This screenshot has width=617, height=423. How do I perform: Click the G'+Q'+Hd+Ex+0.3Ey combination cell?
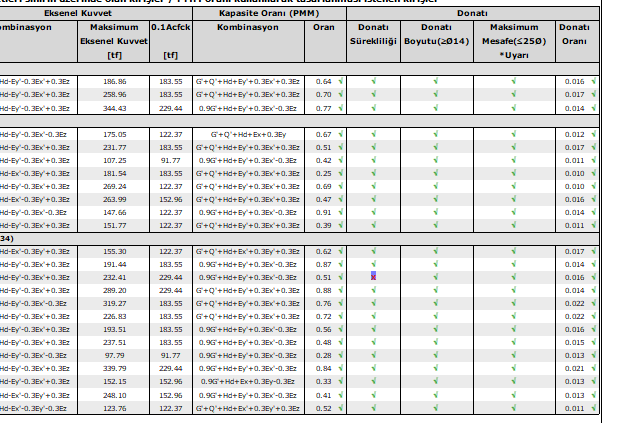point(247,134)
